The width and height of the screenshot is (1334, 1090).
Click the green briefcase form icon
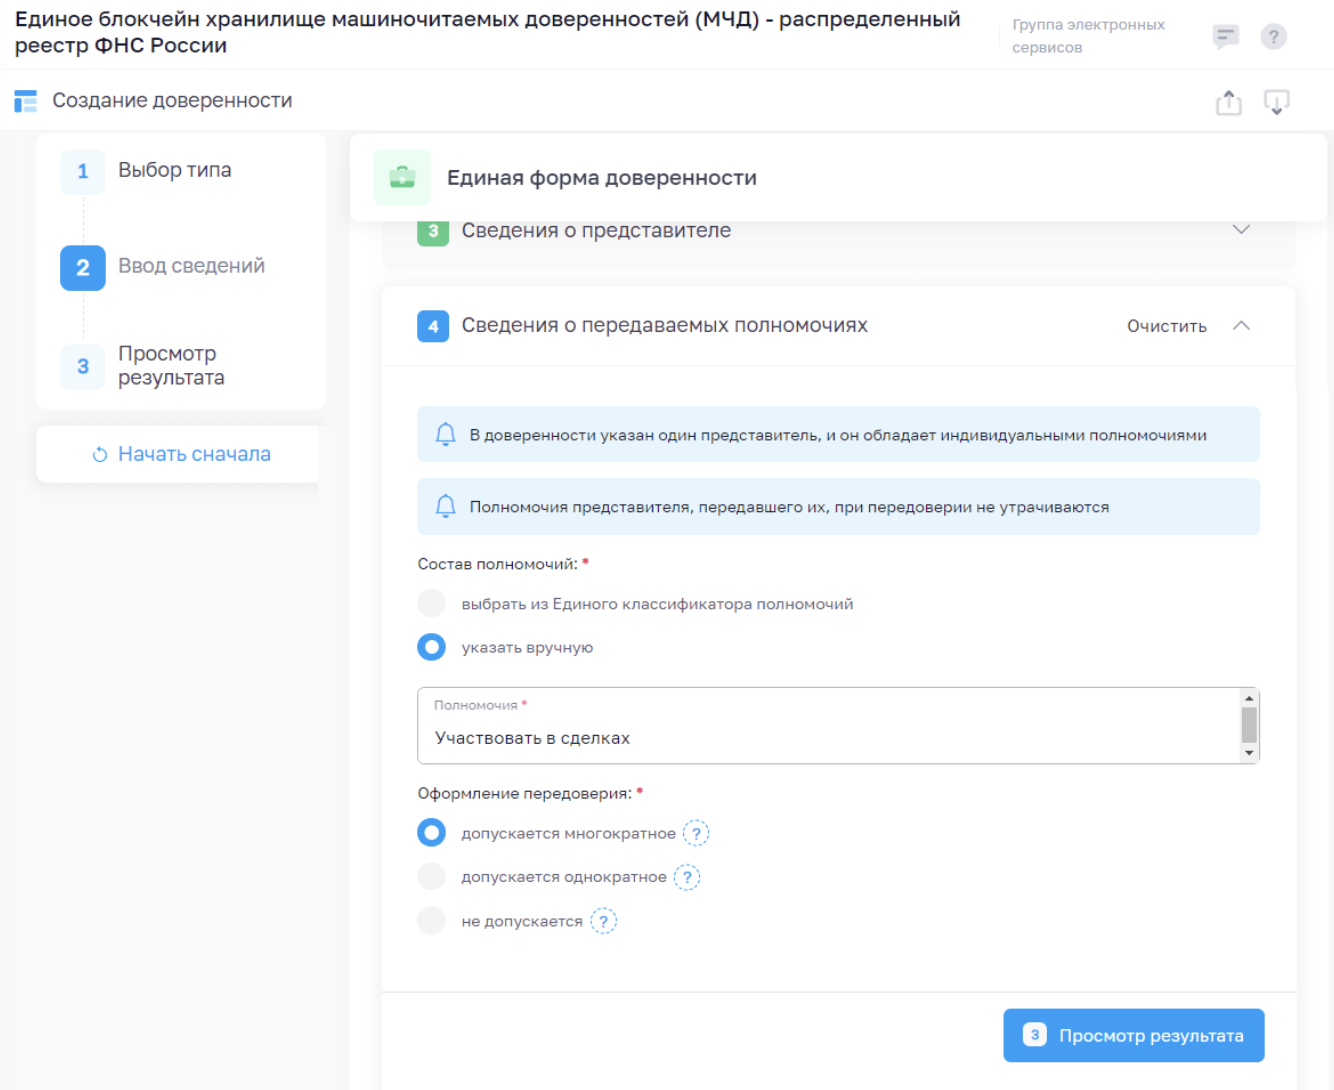coord(402,178)
